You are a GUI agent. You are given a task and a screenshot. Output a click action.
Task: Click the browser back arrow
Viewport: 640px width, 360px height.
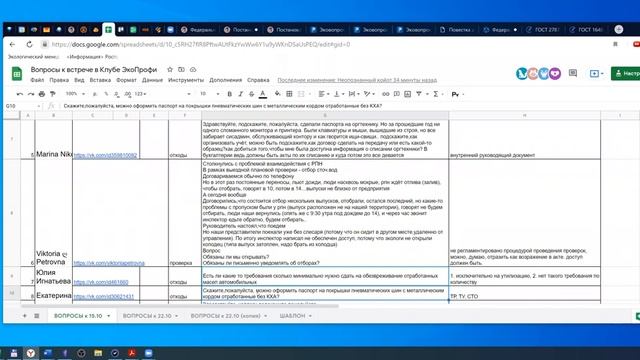coord(12,44)
